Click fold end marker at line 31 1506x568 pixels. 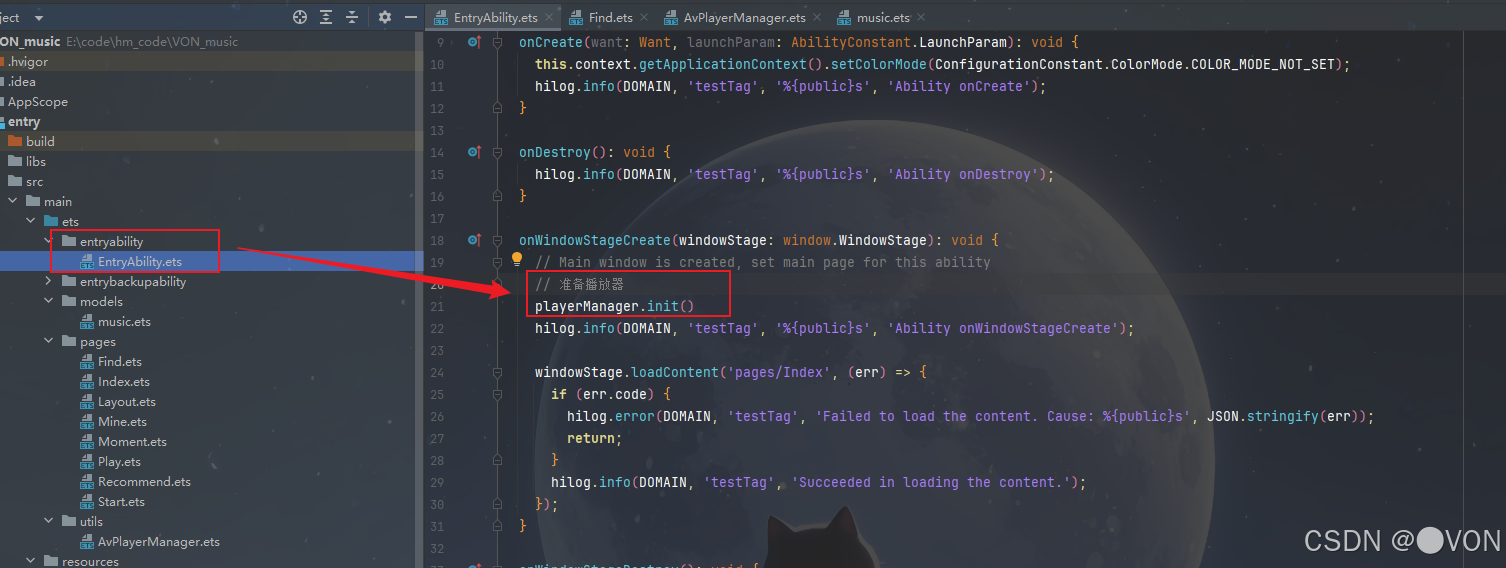point(497,526)
